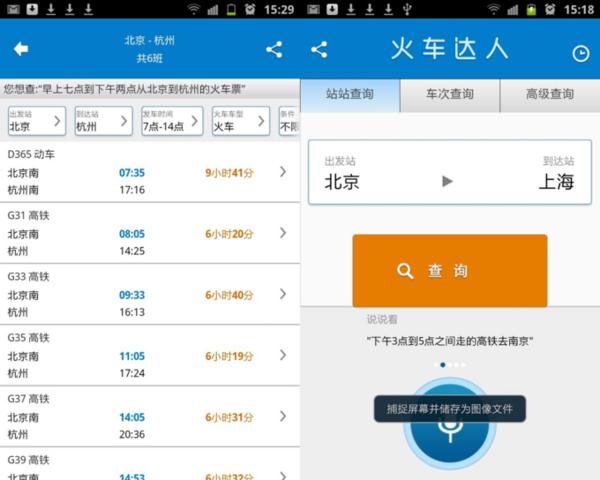Tap alarm clock icon in left status bar

pos(250,9)
